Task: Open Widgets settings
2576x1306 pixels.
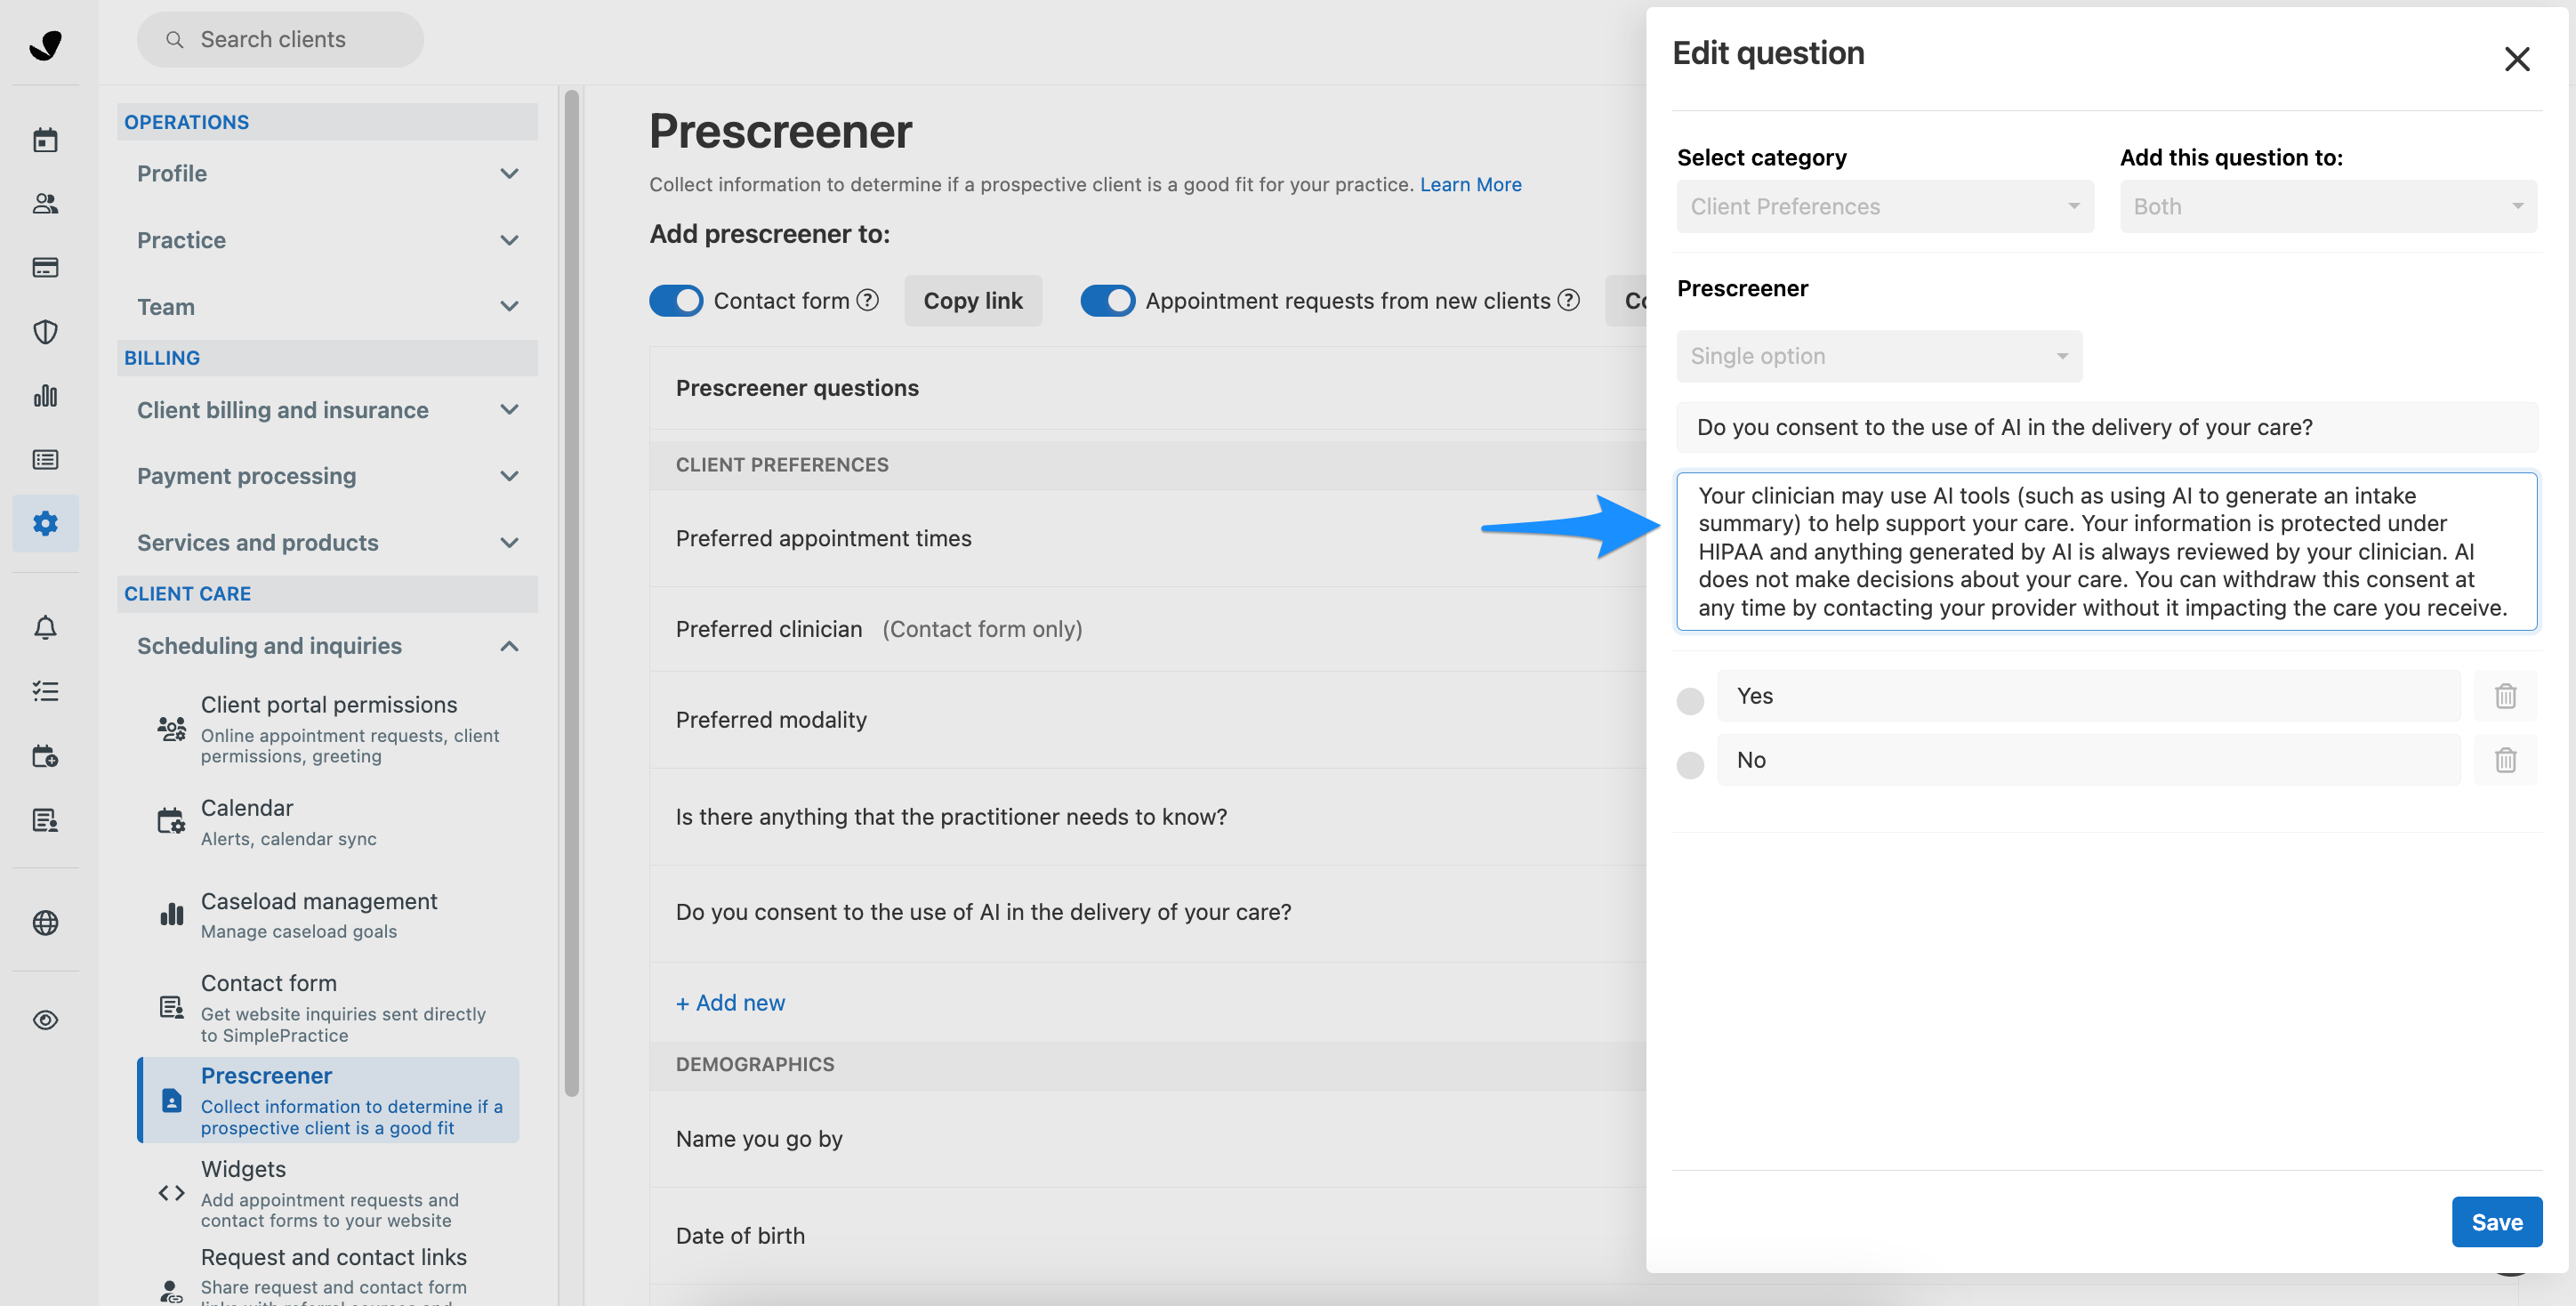Action: (x=330, y=1194)
